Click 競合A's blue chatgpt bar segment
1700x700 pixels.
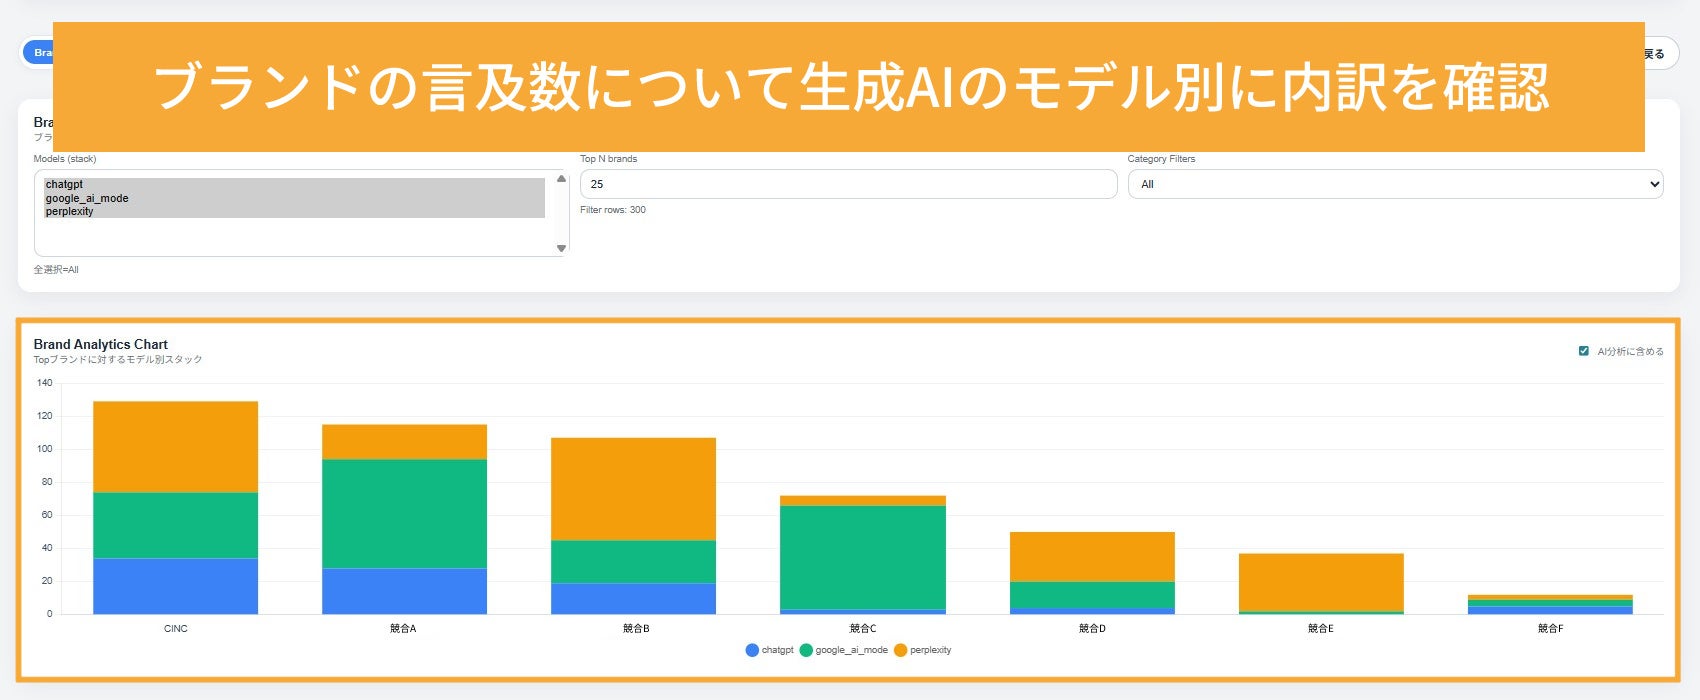click(404, 591)
